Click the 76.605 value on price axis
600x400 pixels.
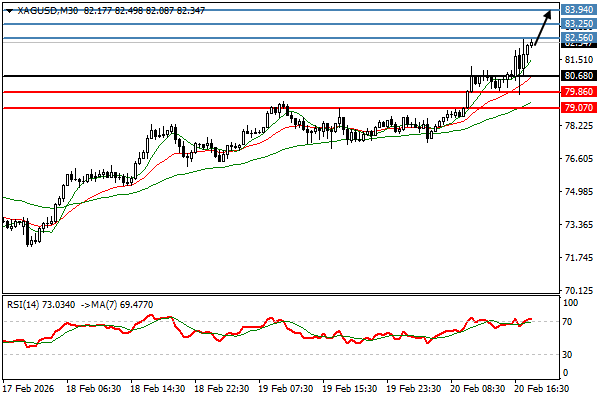click(578, 159)
